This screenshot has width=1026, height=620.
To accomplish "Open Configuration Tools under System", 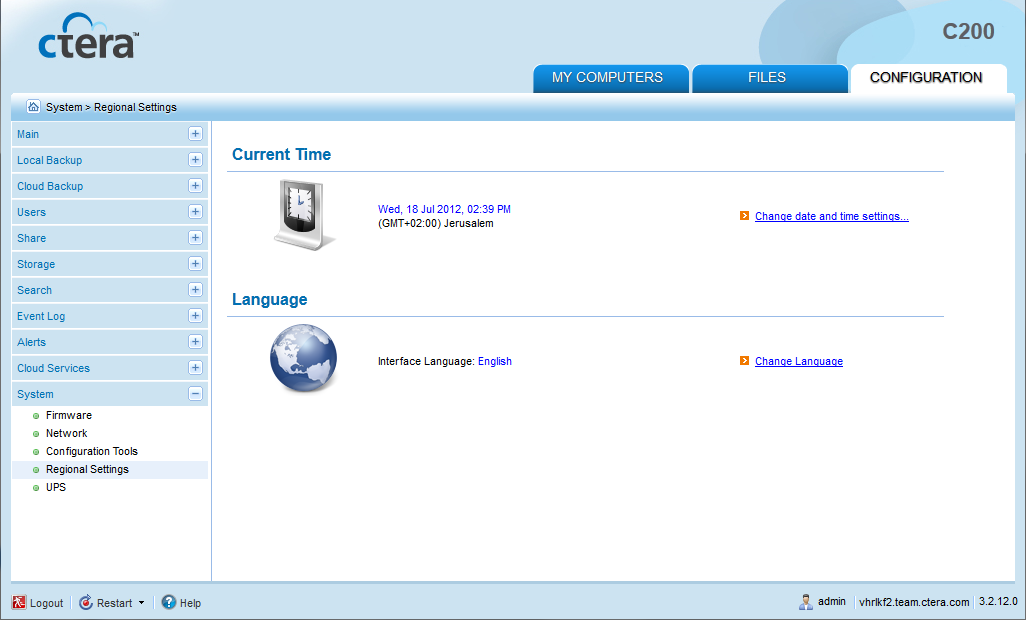I will [92, 451].
